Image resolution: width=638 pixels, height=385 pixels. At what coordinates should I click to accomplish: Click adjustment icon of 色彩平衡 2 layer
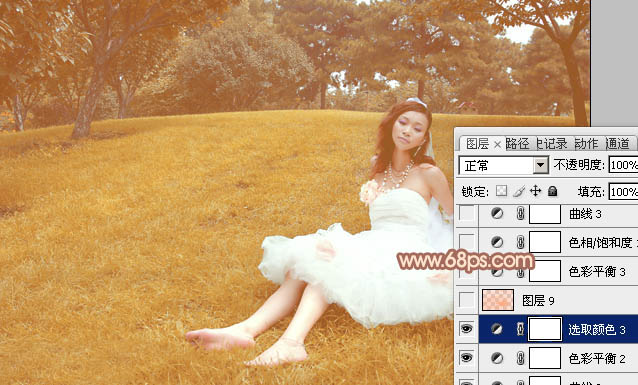(x=497, y=358)
